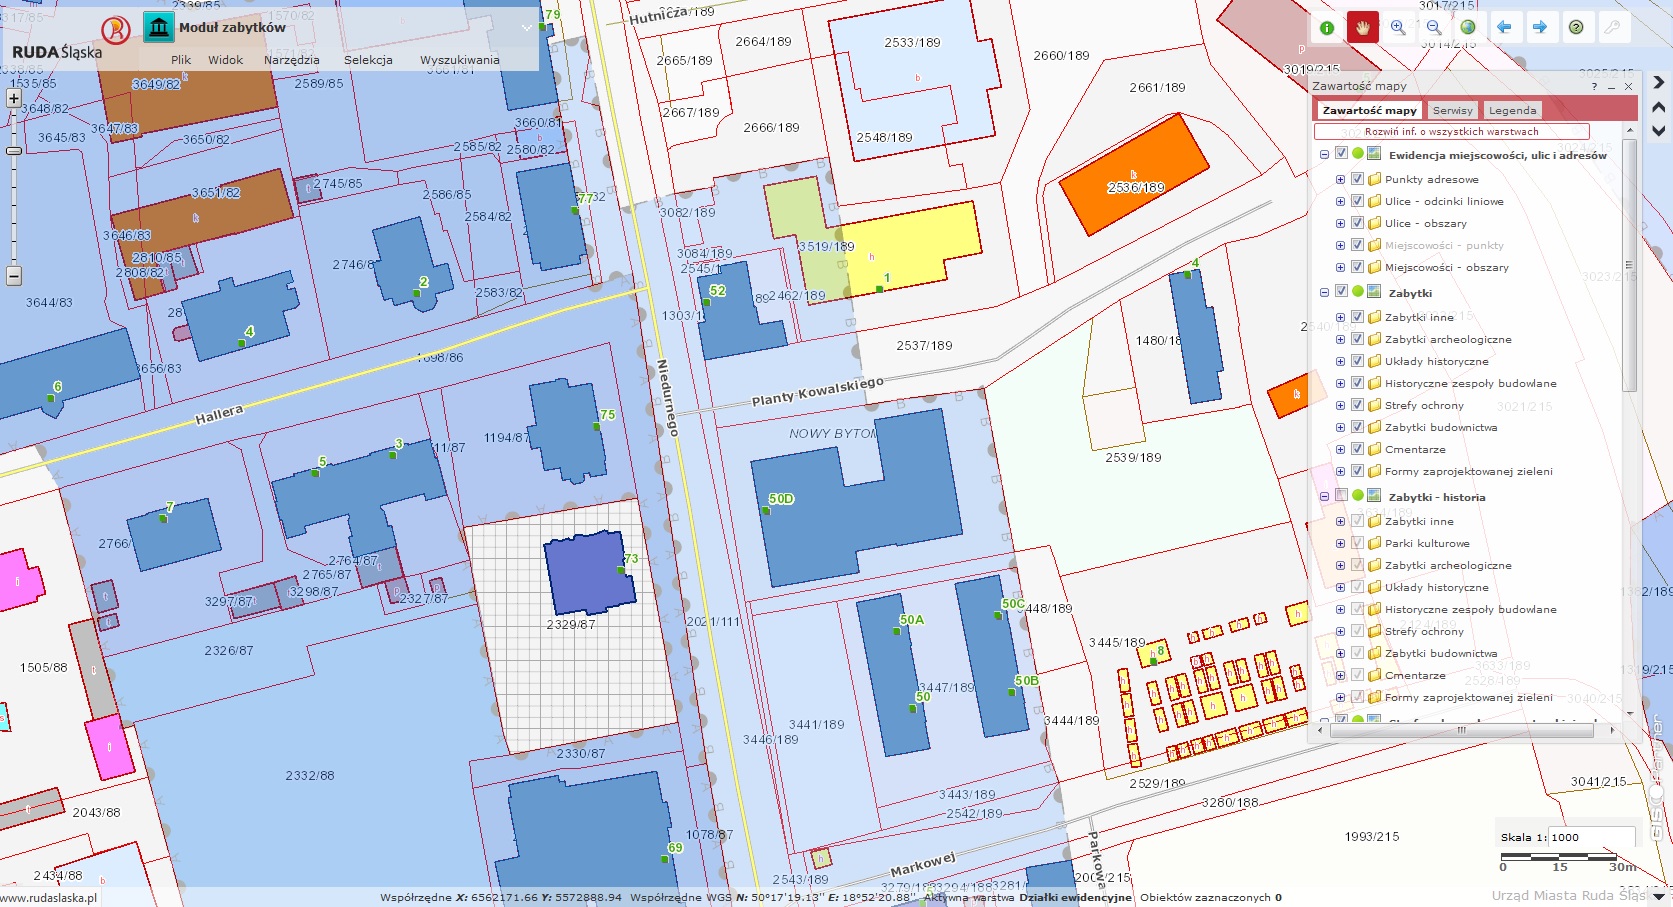Switch to Legenda tab
The width and height of the screenshot is (1673, 907).
[1512, 110]
